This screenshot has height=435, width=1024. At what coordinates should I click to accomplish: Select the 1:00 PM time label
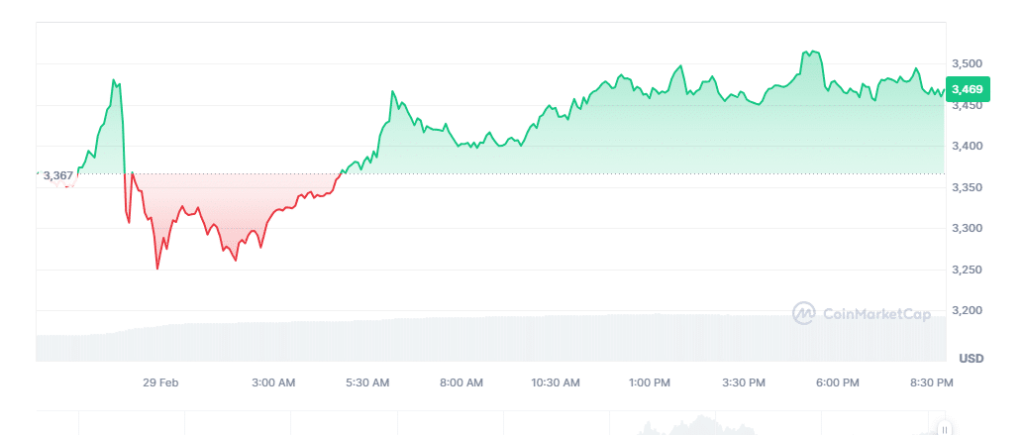[x=649, y=382]
